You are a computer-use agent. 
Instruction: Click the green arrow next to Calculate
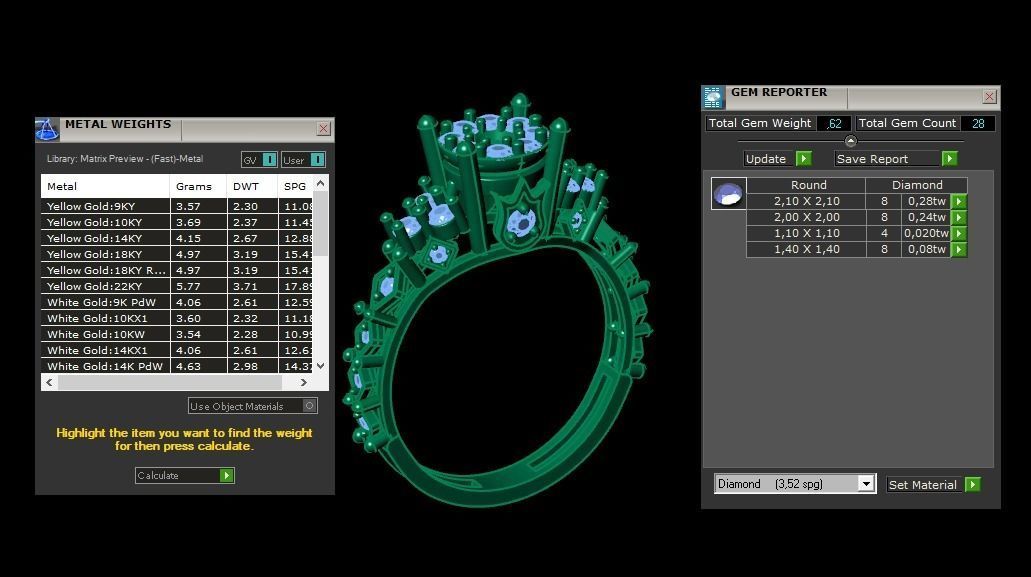point(227,475)
